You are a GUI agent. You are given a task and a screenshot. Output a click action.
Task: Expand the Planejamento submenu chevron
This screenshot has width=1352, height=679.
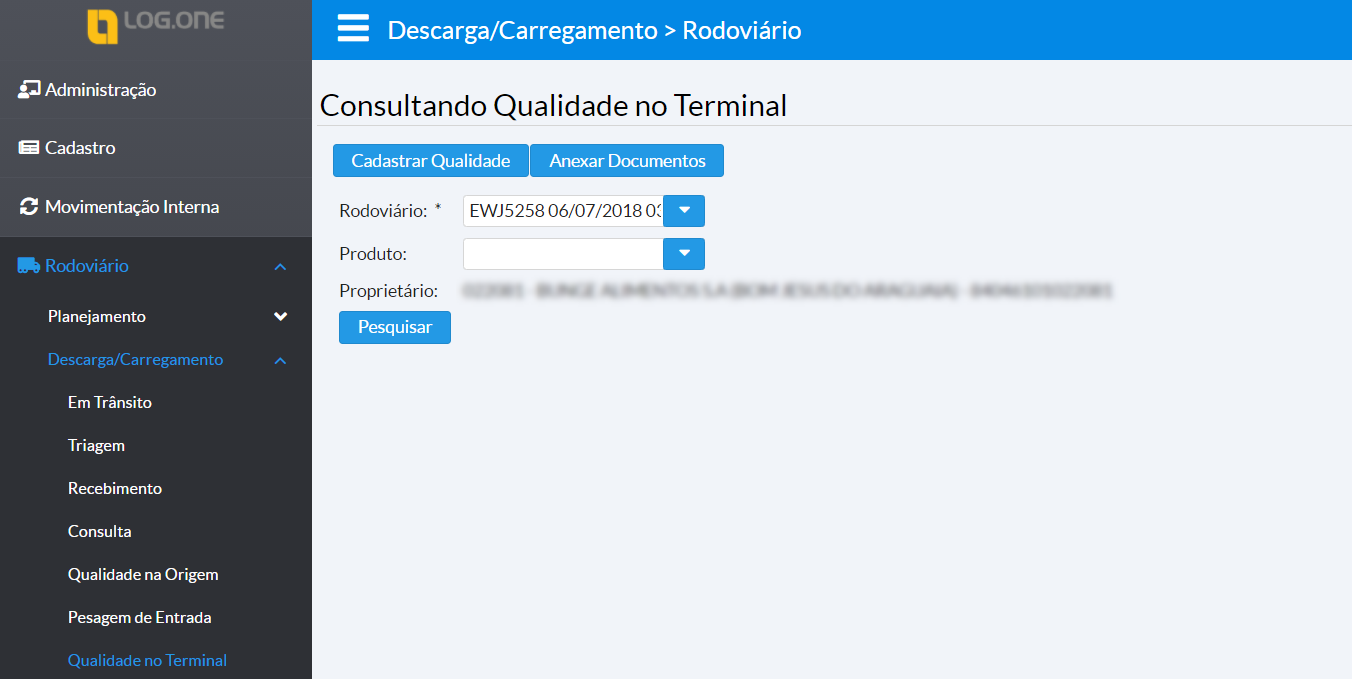click(280, 316)
